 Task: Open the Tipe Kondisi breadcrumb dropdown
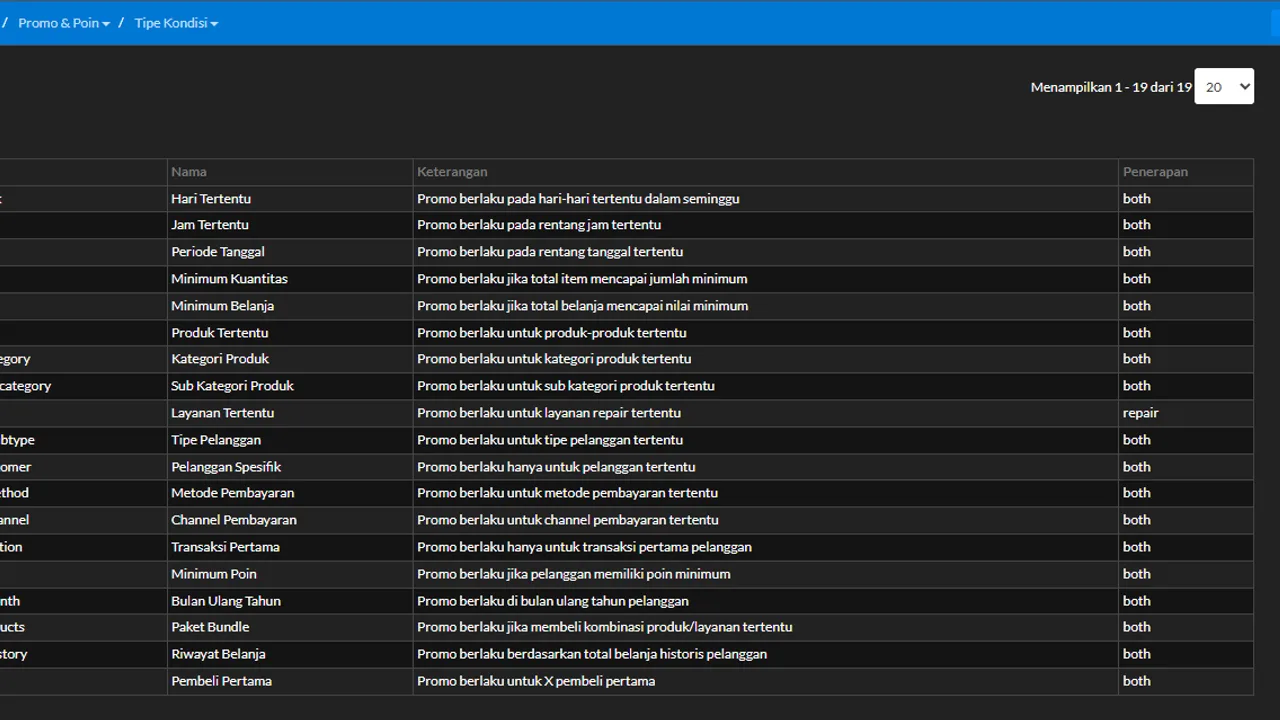click(176, 23)
